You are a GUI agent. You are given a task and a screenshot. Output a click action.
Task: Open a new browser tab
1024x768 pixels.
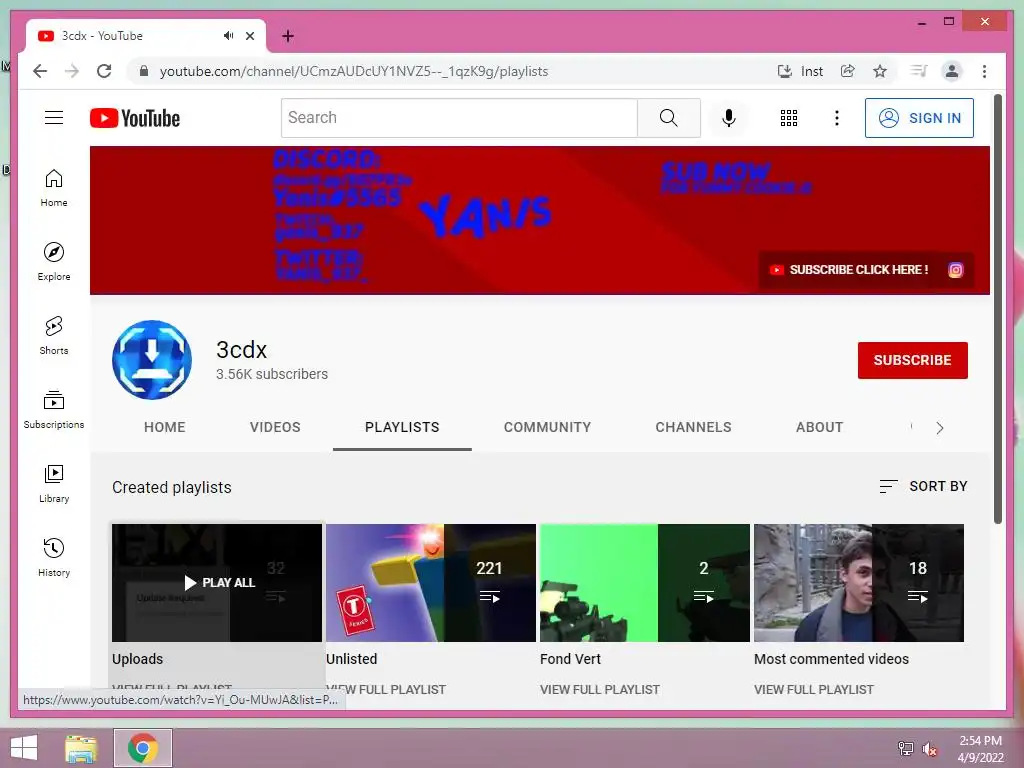point(287,36)
